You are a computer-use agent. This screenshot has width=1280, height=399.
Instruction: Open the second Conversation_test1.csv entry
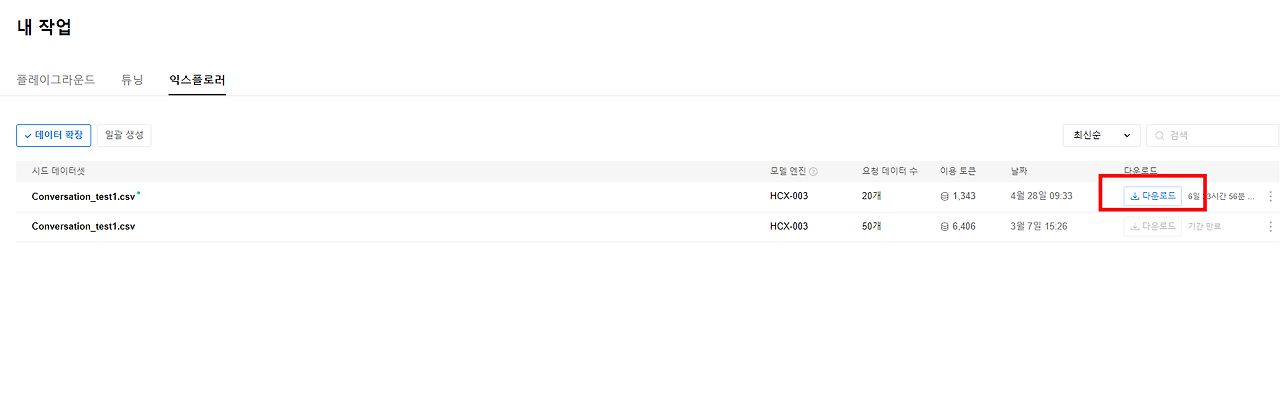pyautogui.click(x=83, y=227)
